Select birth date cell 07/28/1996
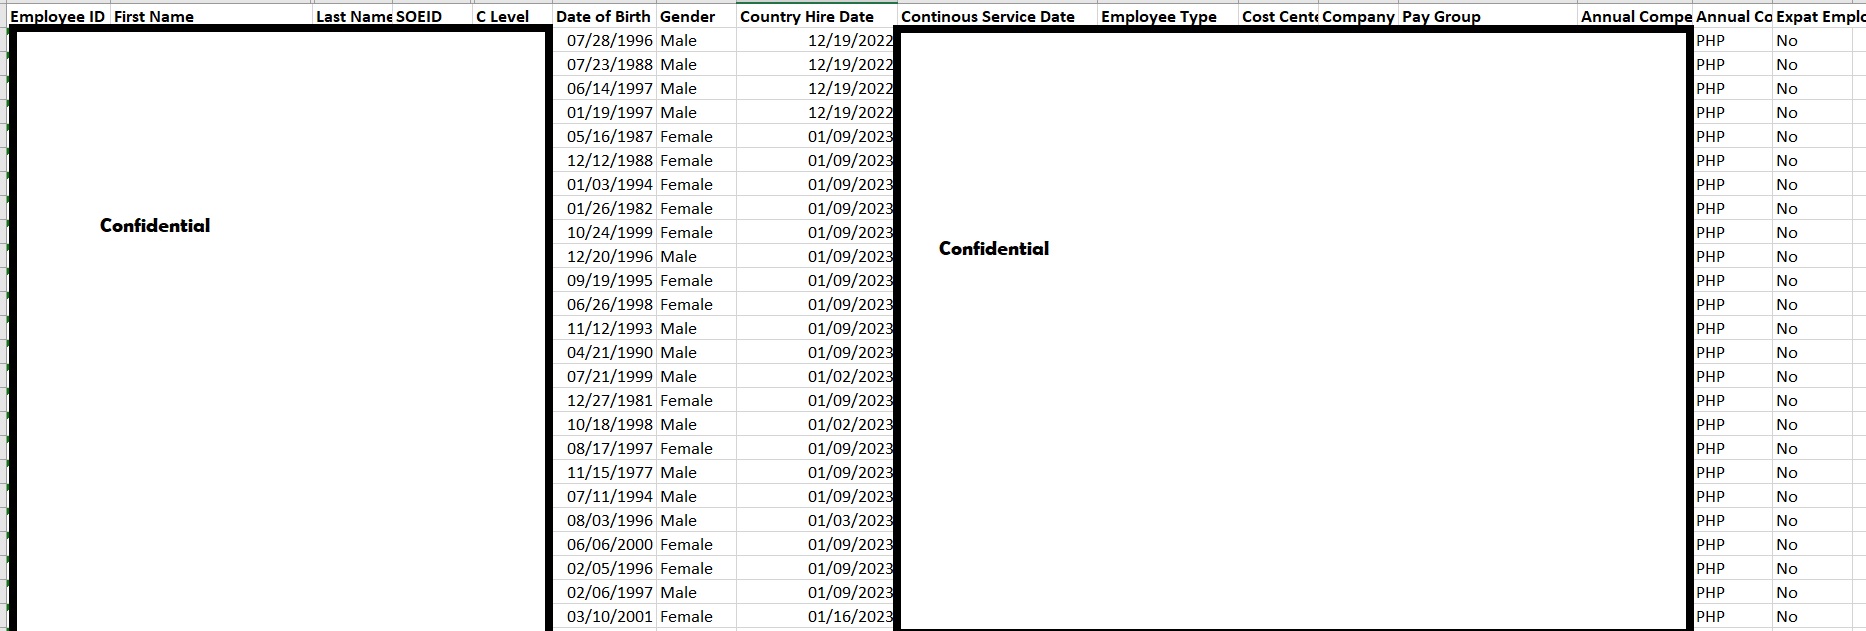The image size is (1866, 631). click(x=609, y=40)
